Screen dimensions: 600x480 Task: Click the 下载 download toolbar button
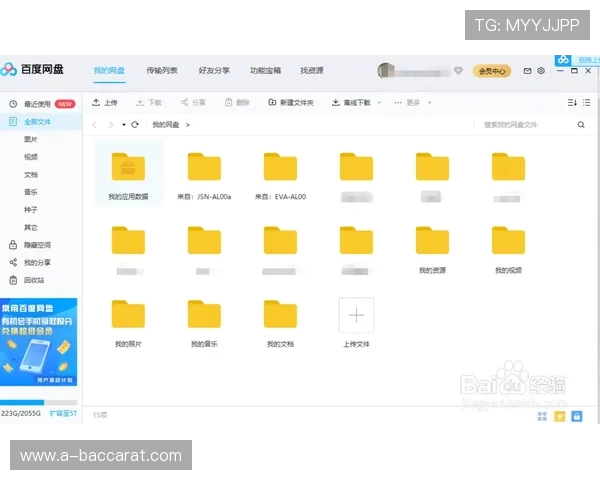point(149,103)
